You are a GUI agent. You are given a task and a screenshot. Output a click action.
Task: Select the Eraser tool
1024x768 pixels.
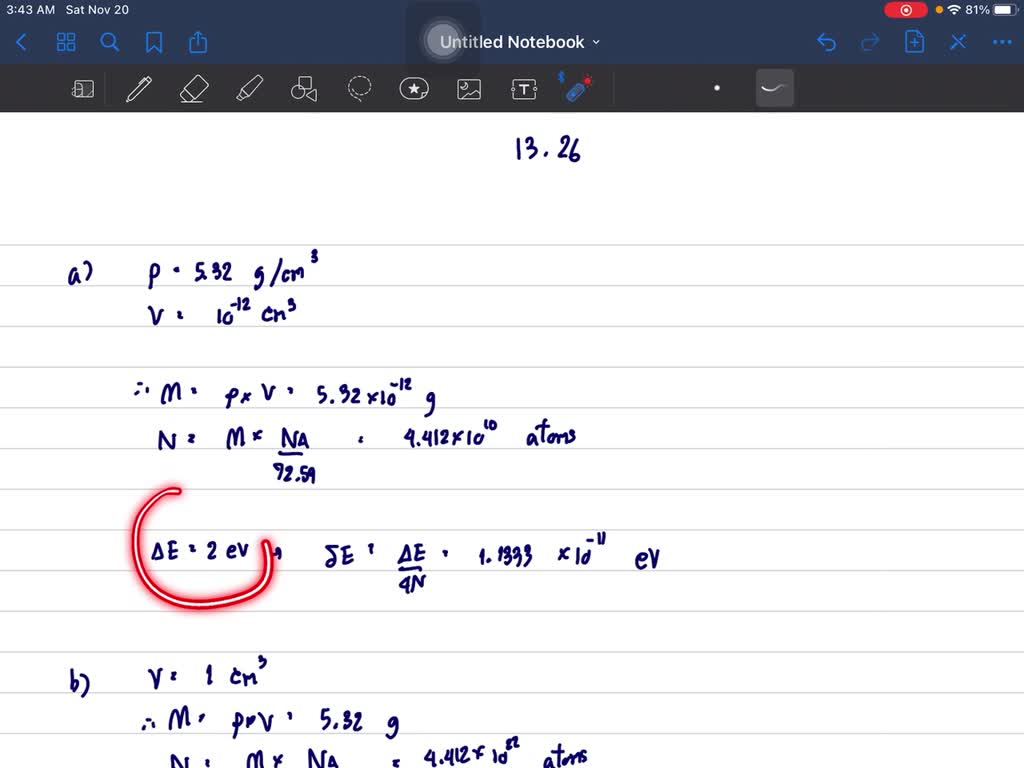pos(194,88)
